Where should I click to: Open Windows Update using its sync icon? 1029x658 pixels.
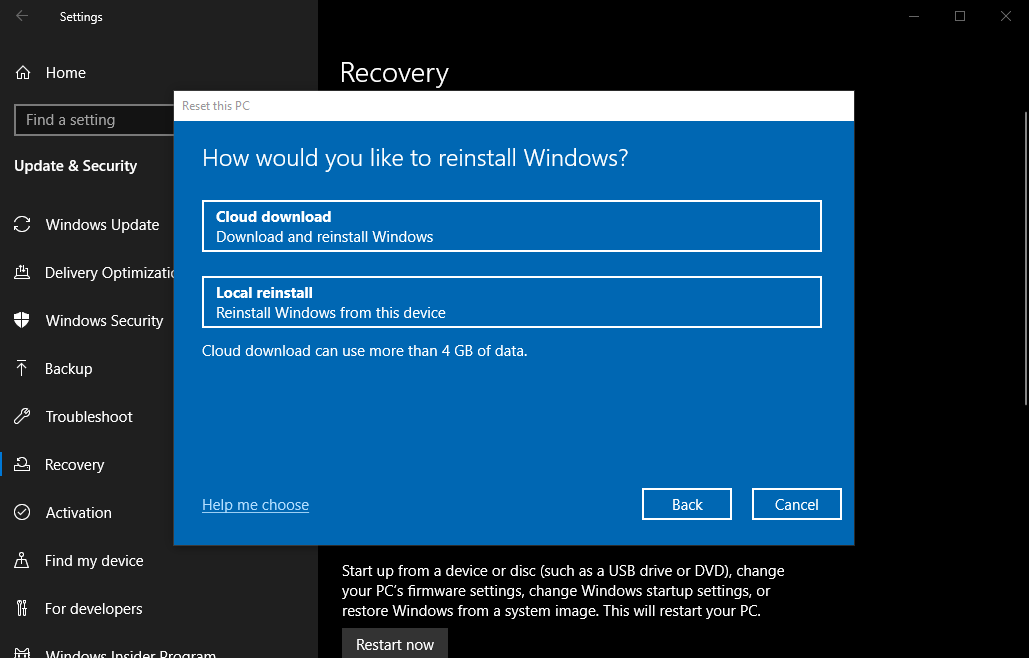coord(22,225)
